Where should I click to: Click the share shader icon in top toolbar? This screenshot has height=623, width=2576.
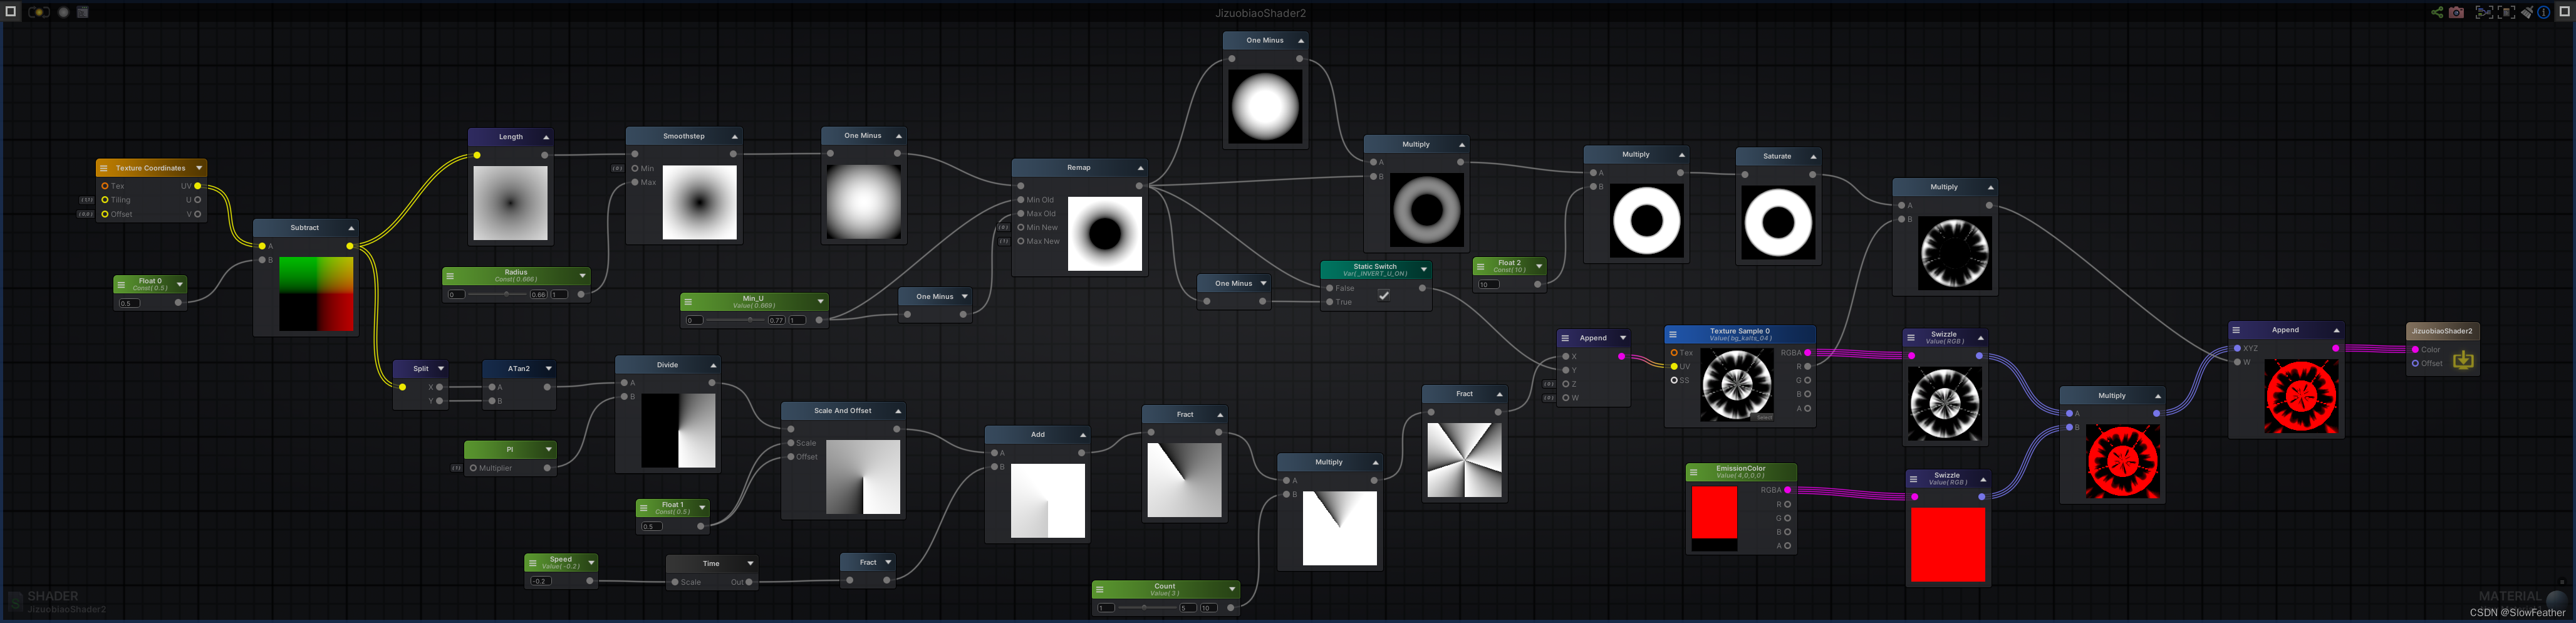[x=2438, y=12]
